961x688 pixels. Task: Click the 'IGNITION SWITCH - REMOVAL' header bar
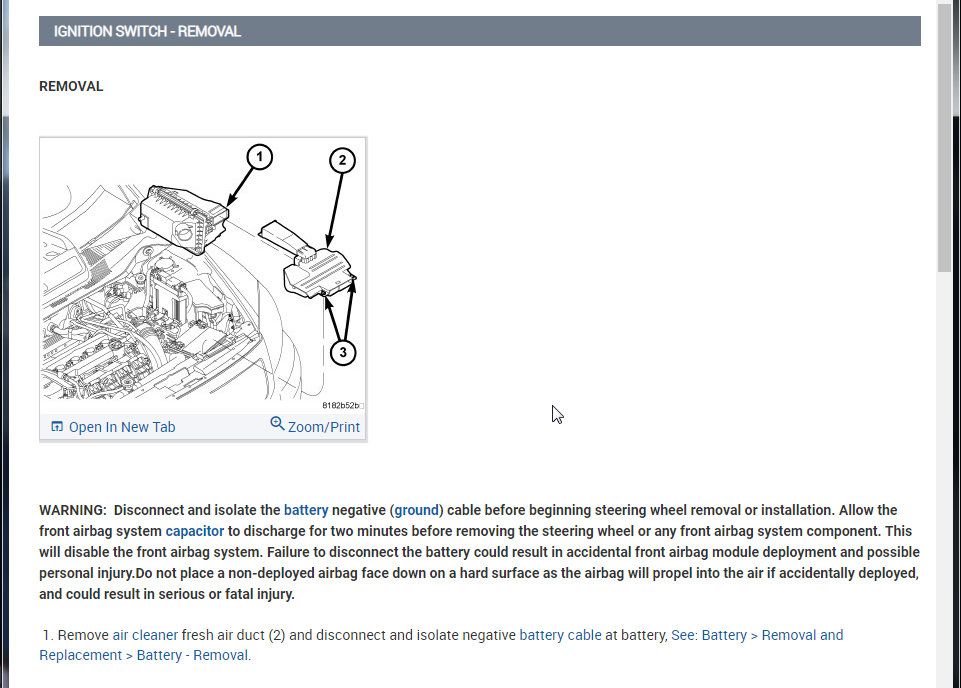click(479, 31)
